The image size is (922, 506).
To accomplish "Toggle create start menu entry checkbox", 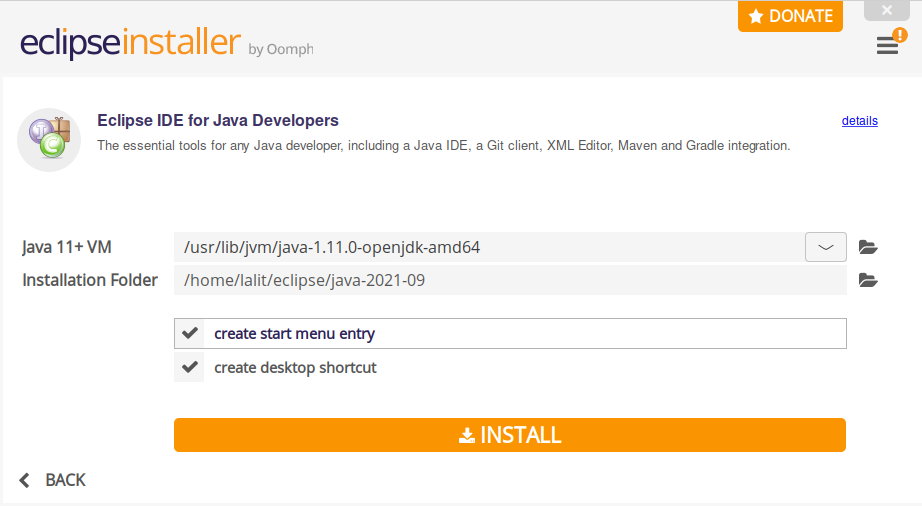I will (189, 333).
